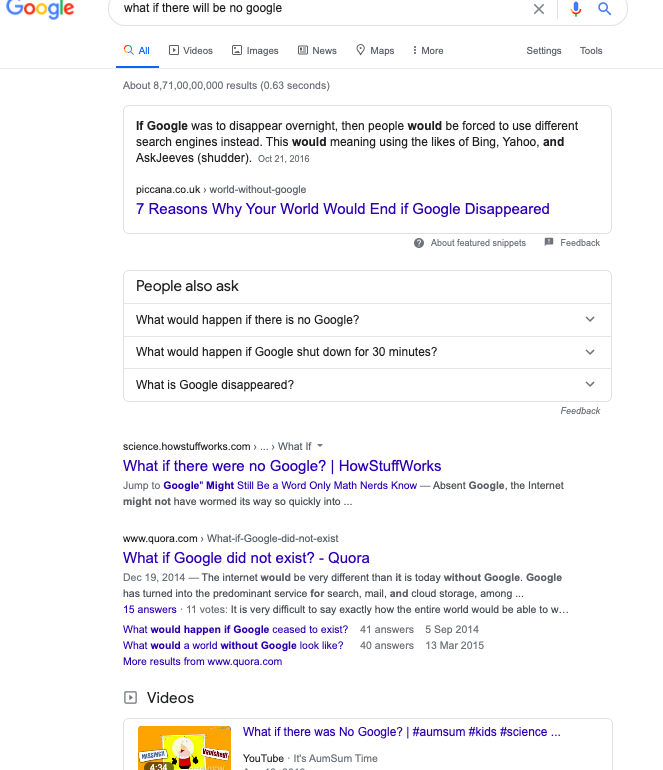Open "7 Reasons Why Your World Would End" link
This screenshot has height=770, width=663.
[342, 209]
